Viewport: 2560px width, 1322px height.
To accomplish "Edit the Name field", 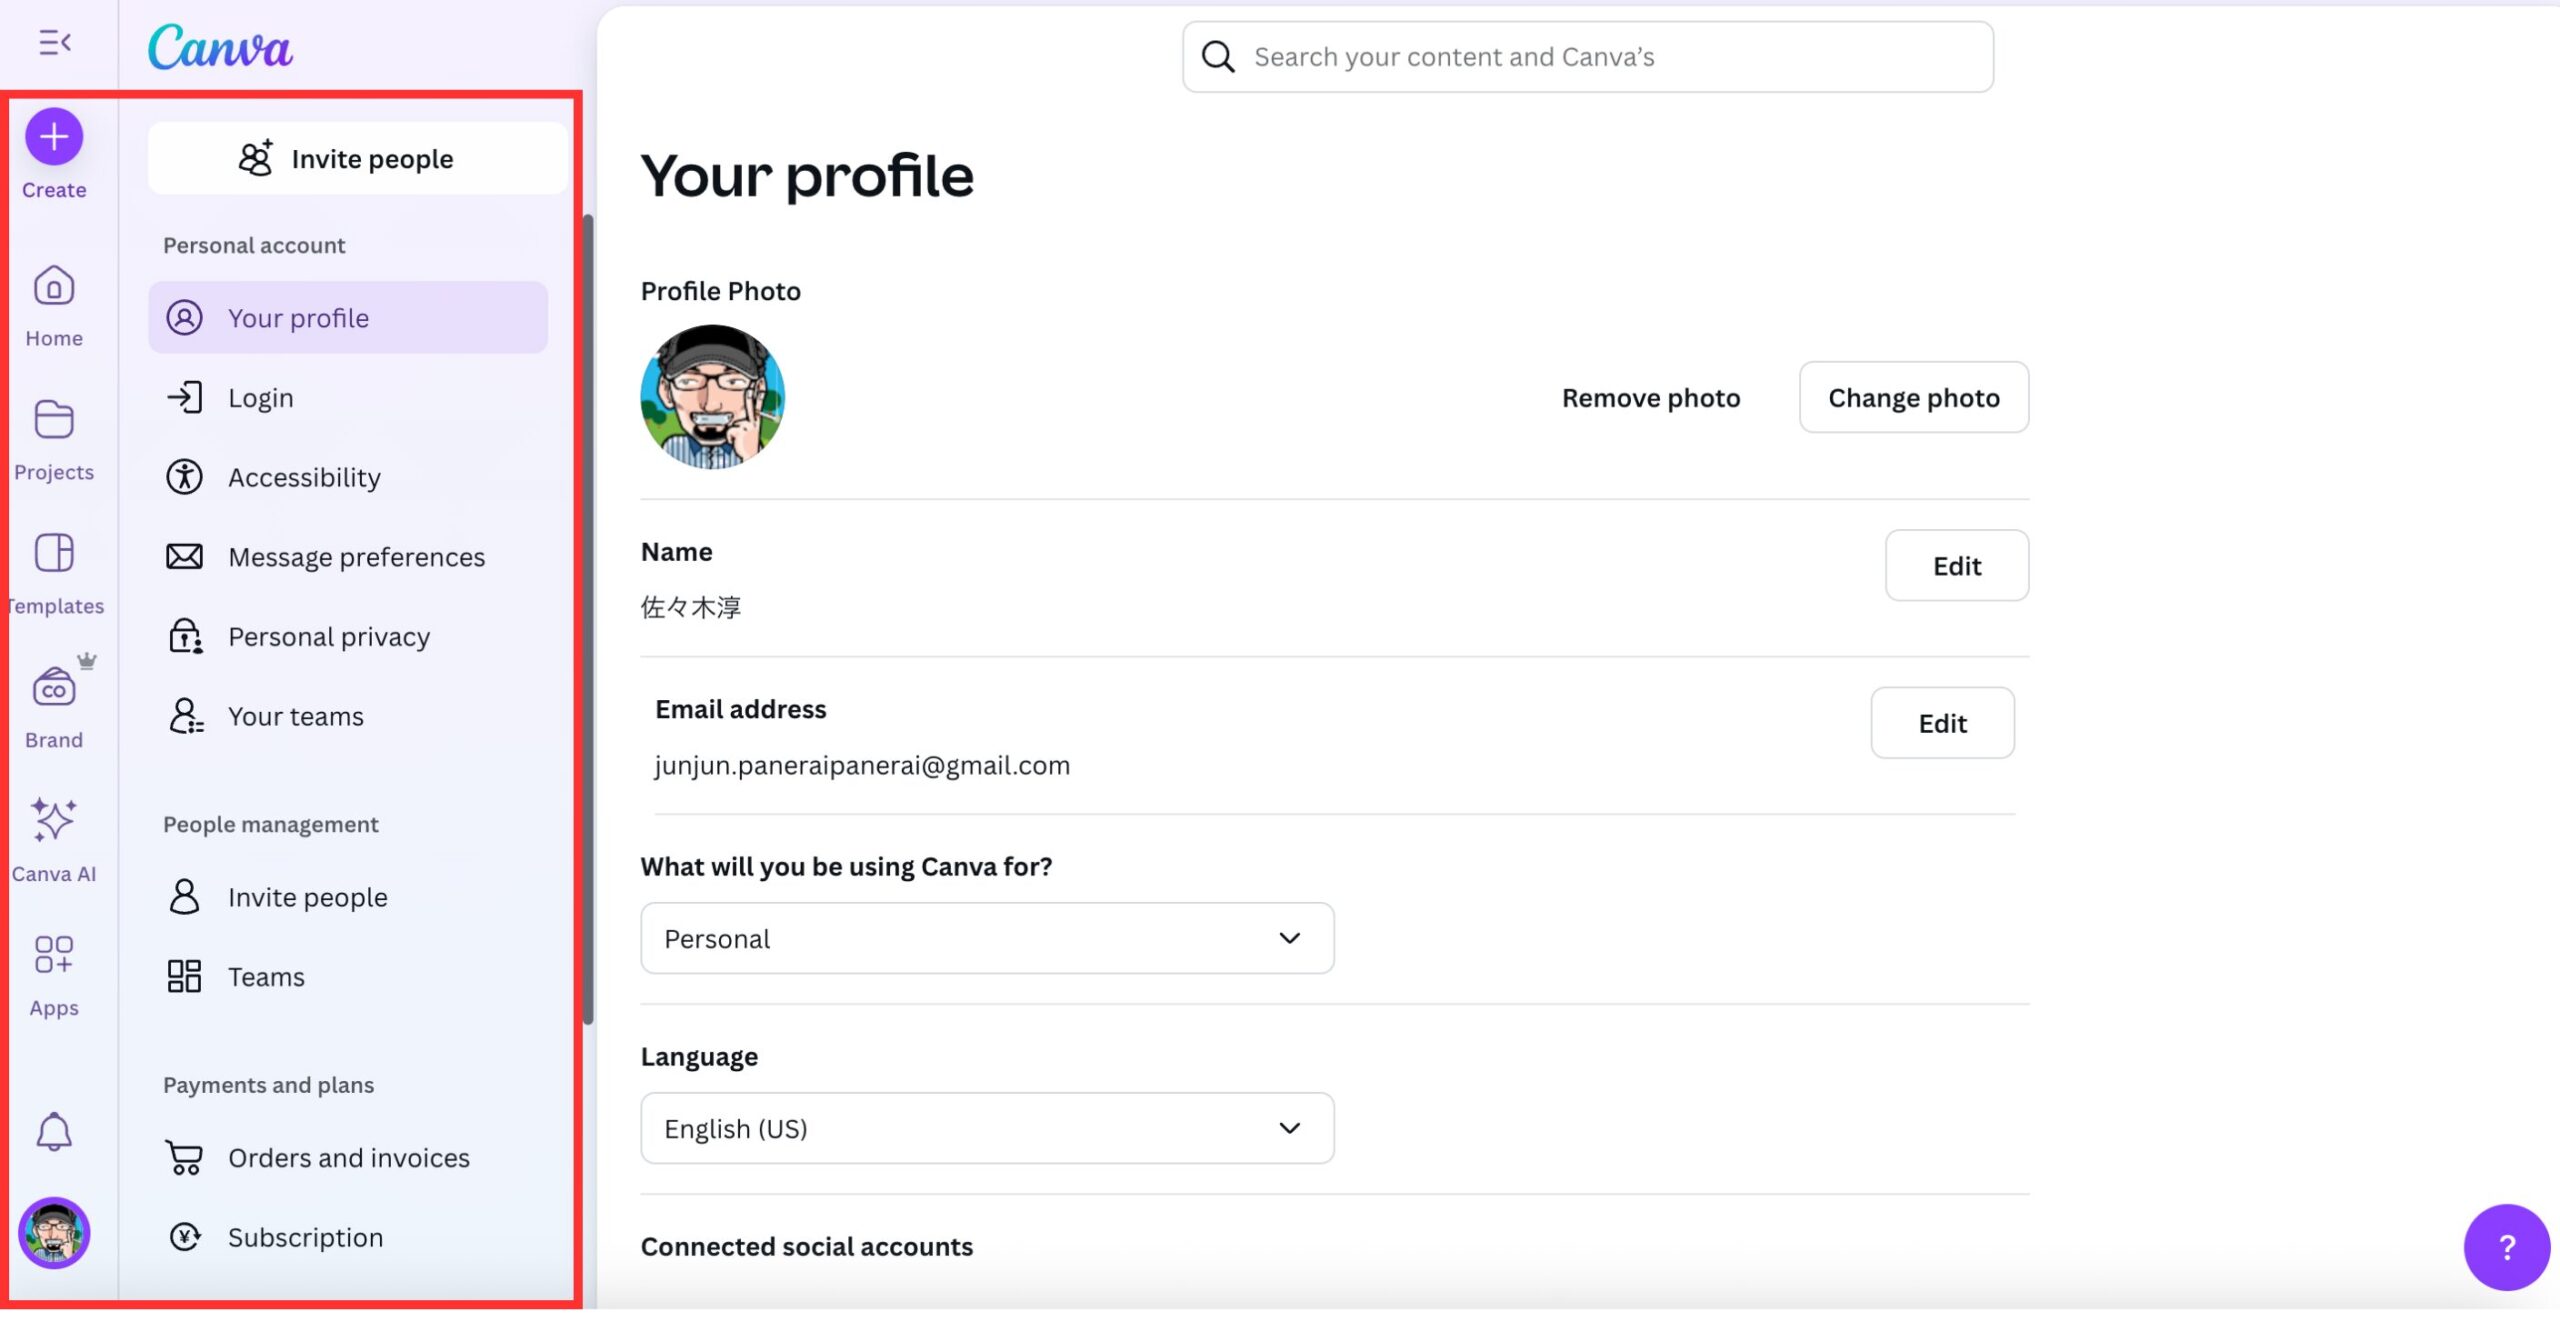I will coord(1957,566).
